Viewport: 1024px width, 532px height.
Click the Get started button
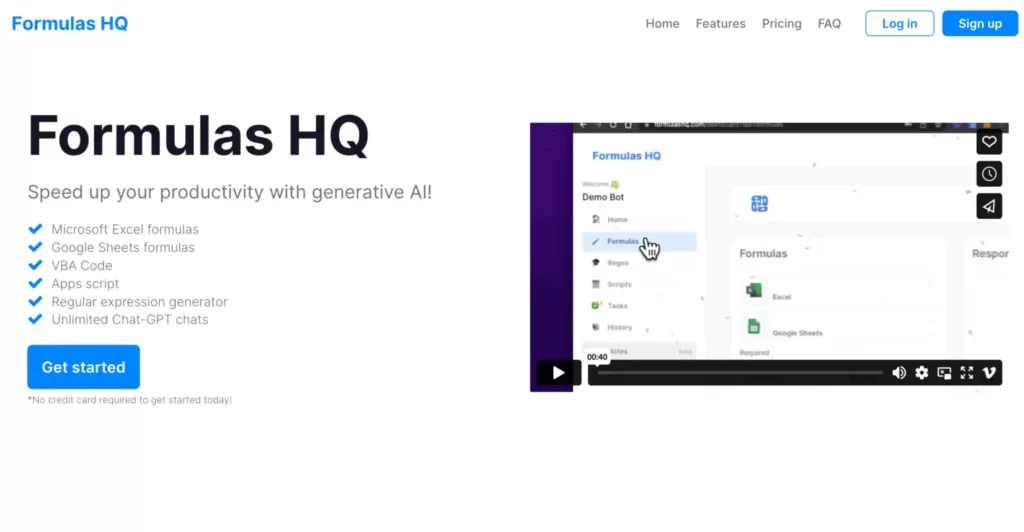(x=84, y=367)
